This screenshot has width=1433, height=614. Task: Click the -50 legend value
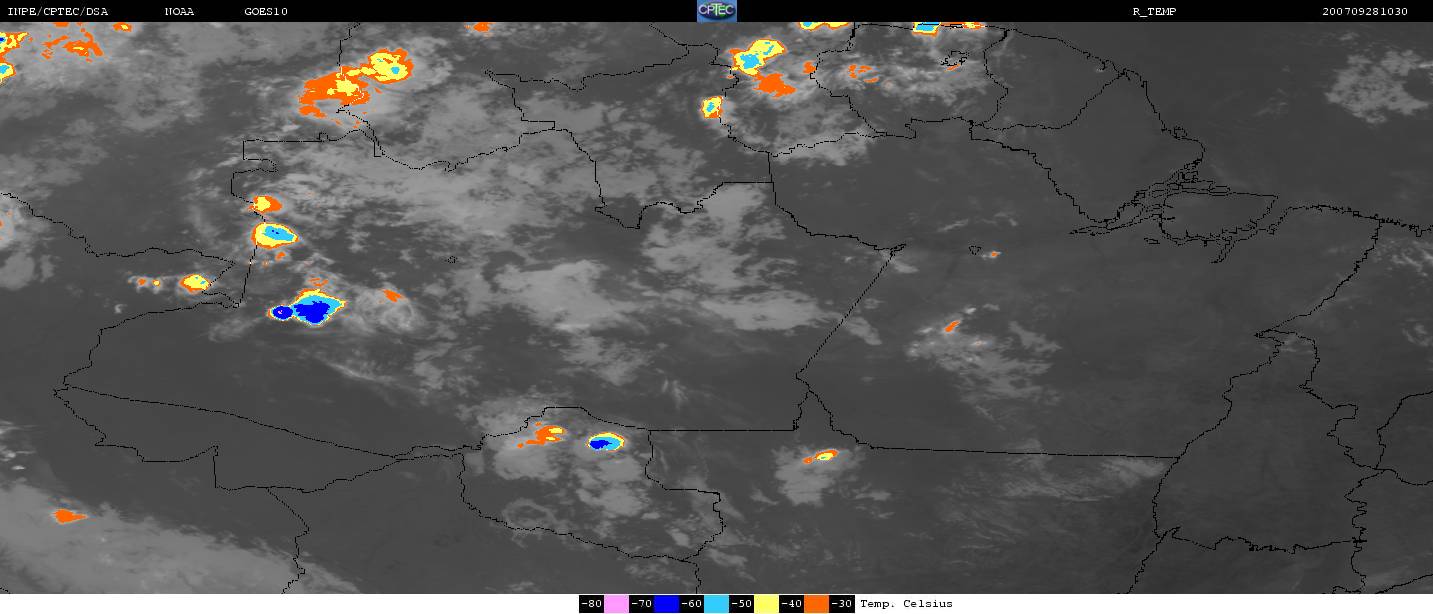[741, 604]
